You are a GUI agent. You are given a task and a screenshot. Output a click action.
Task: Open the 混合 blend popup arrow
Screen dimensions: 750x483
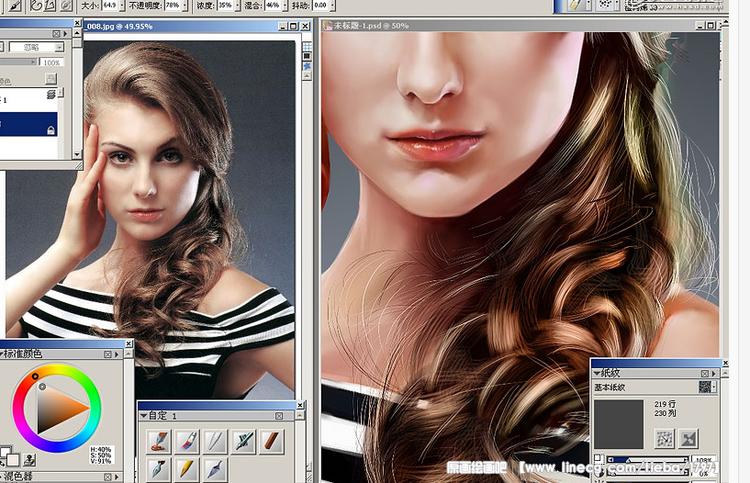285,5
